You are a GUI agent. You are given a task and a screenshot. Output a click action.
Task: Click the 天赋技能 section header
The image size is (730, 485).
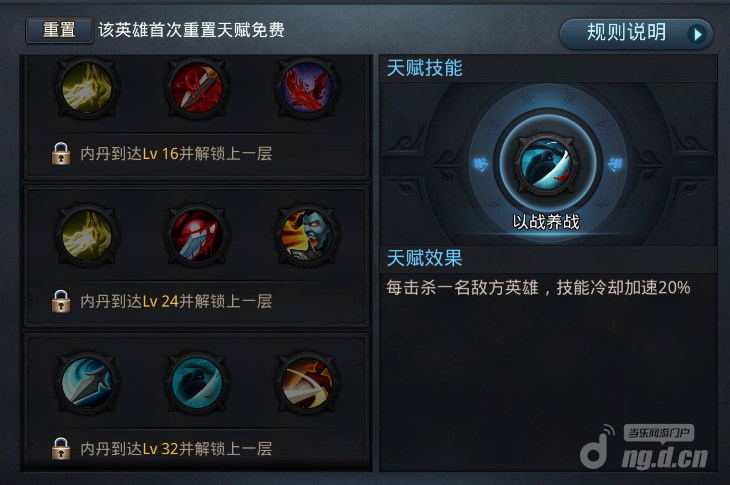[x=425, y=68]
